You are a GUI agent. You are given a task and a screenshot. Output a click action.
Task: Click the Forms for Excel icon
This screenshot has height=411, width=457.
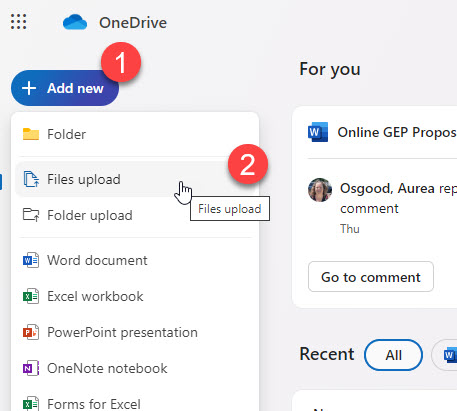coord(31,404)
